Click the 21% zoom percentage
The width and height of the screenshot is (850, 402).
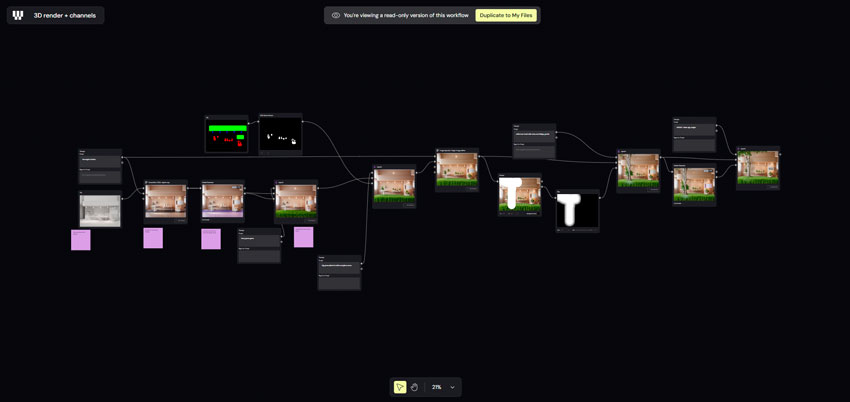436,387
